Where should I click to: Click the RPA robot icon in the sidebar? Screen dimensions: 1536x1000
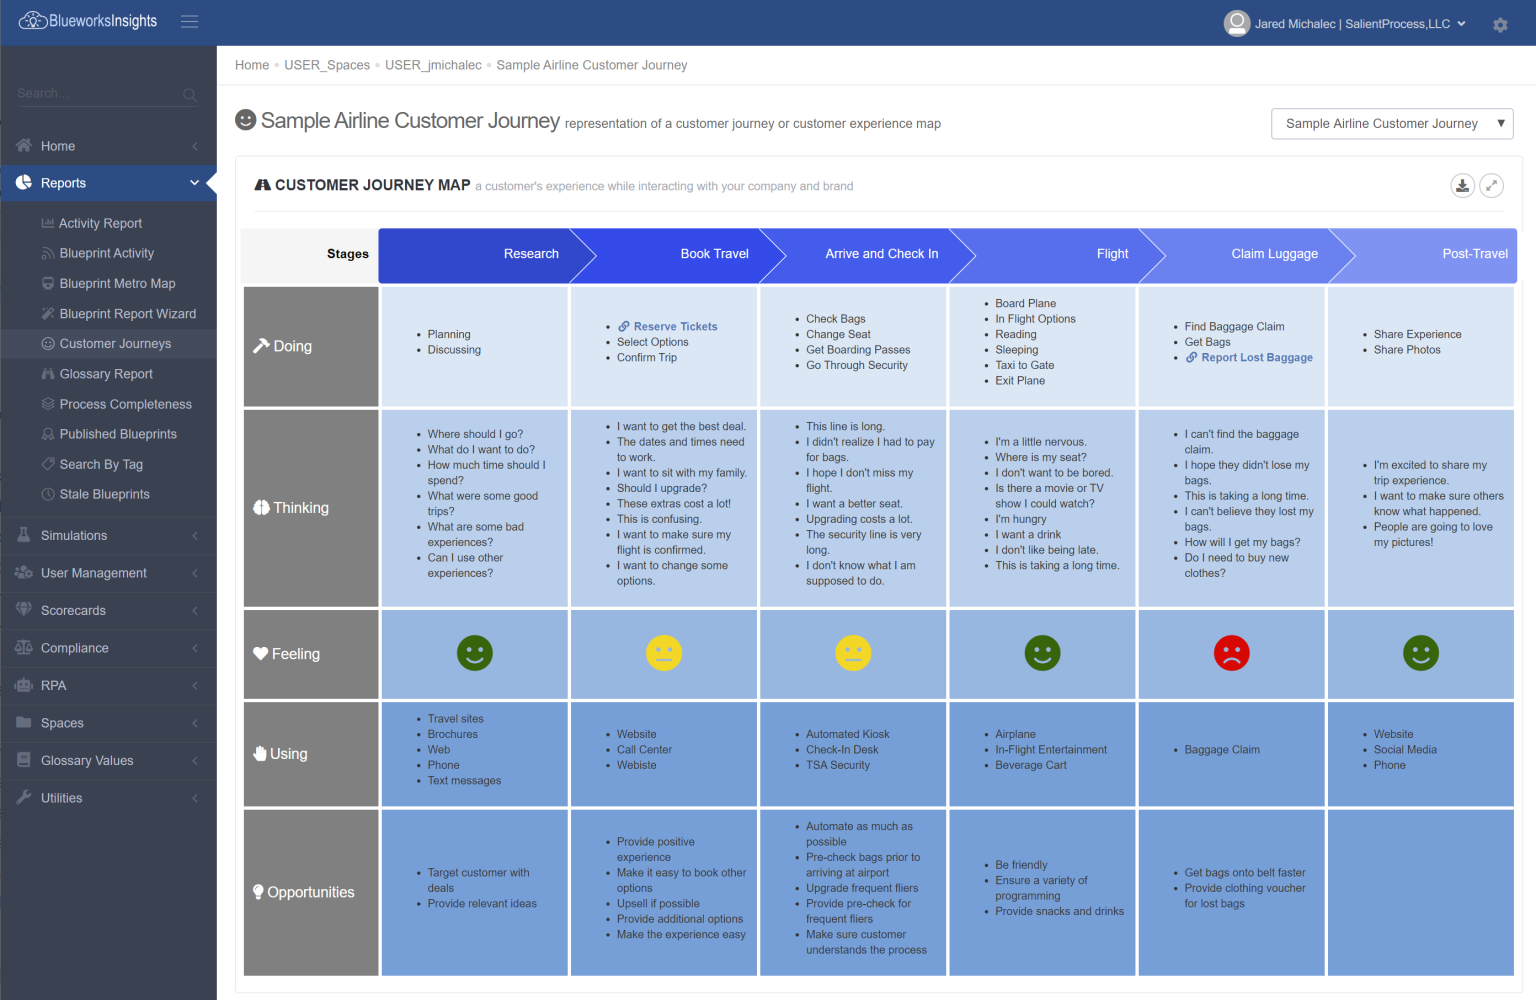[22, 685]
